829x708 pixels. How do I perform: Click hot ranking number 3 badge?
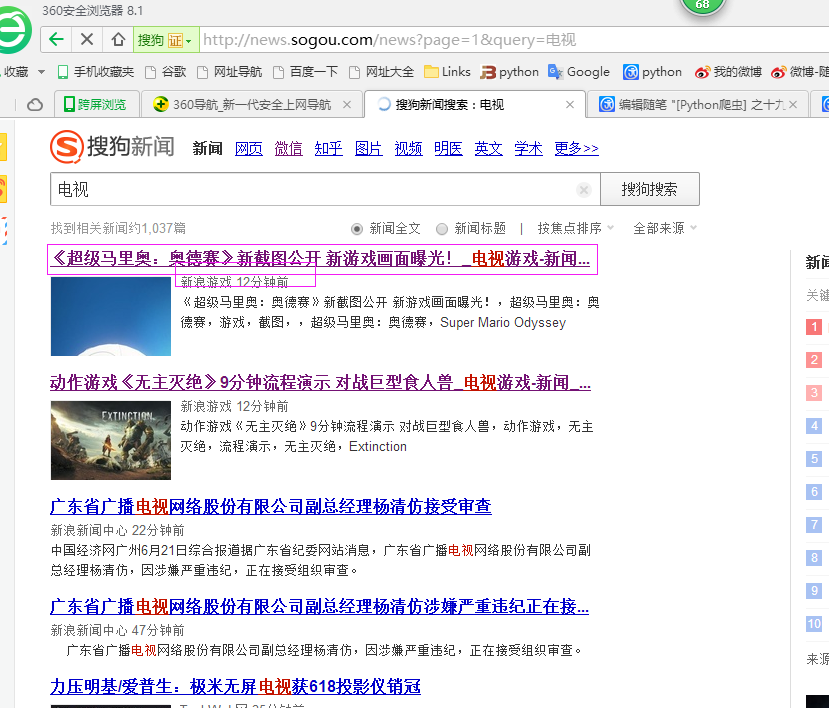(814, 393)
